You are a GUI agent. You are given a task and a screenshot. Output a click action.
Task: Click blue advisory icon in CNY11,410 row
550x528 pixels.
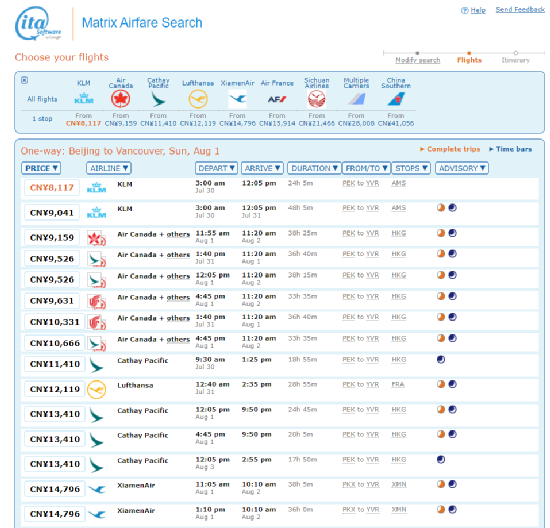point(441,360)
